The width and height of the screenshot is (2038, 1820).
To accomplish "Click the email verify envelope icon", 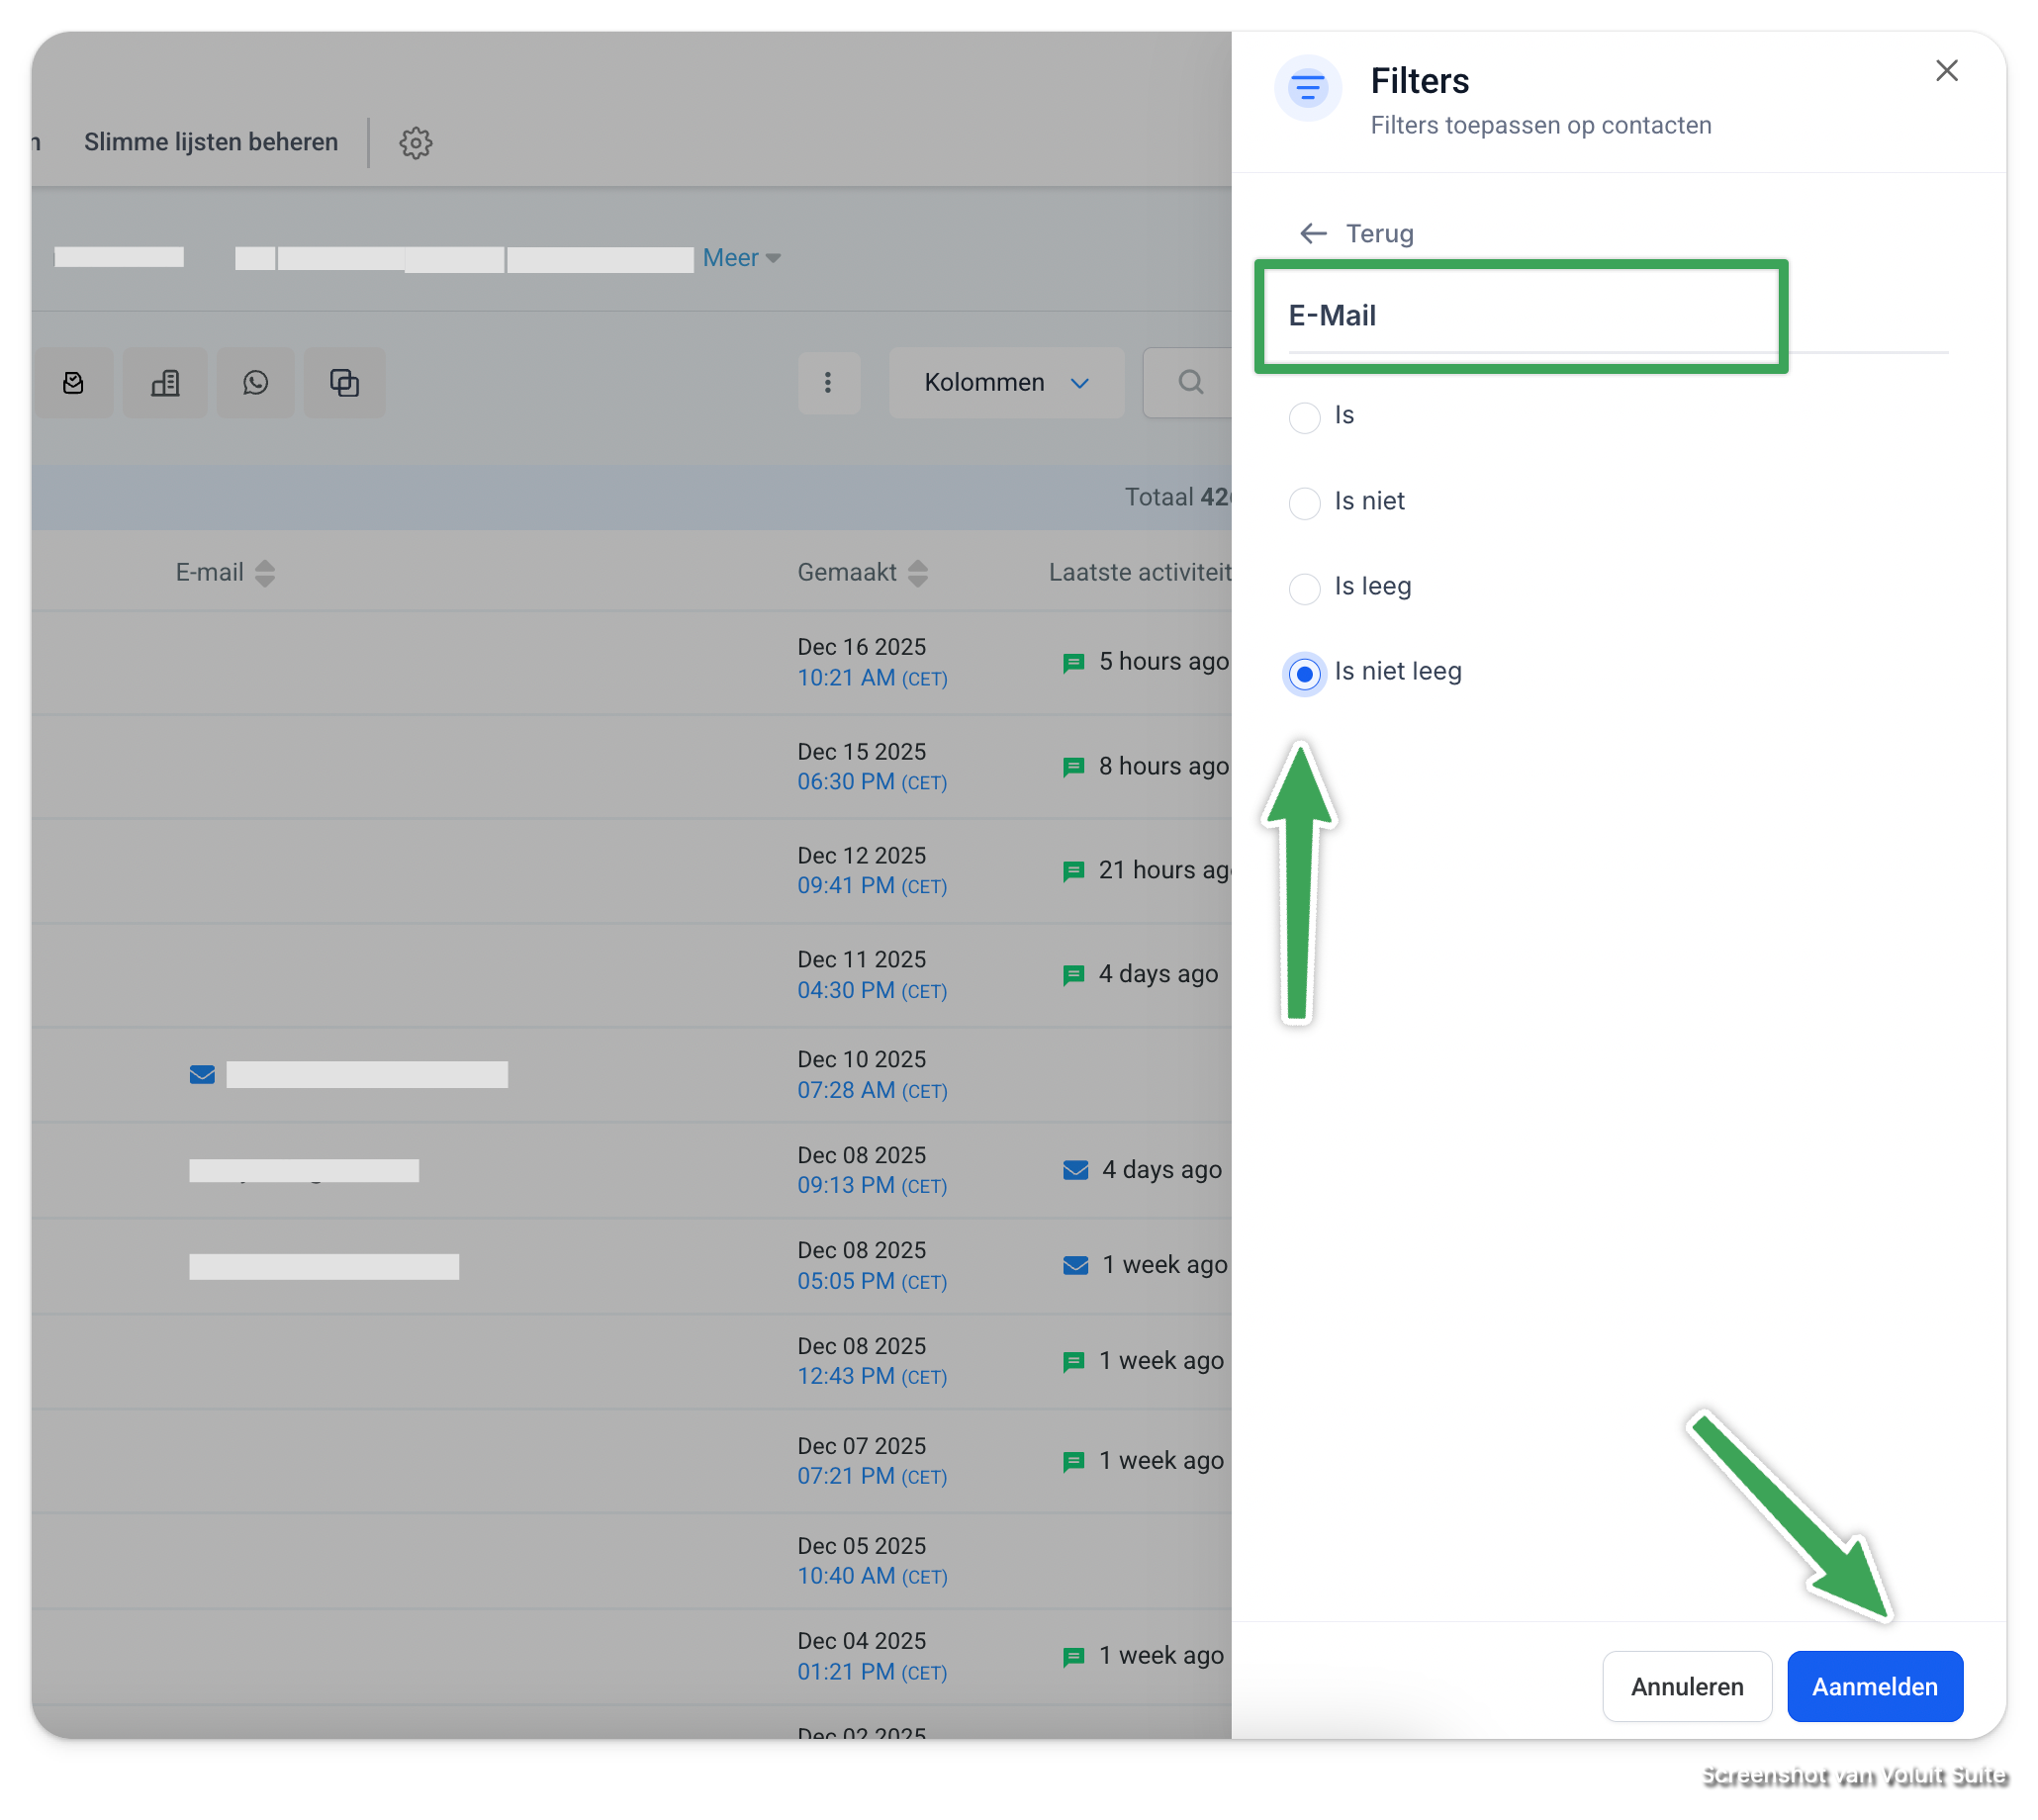I will [x=74, y=383].
